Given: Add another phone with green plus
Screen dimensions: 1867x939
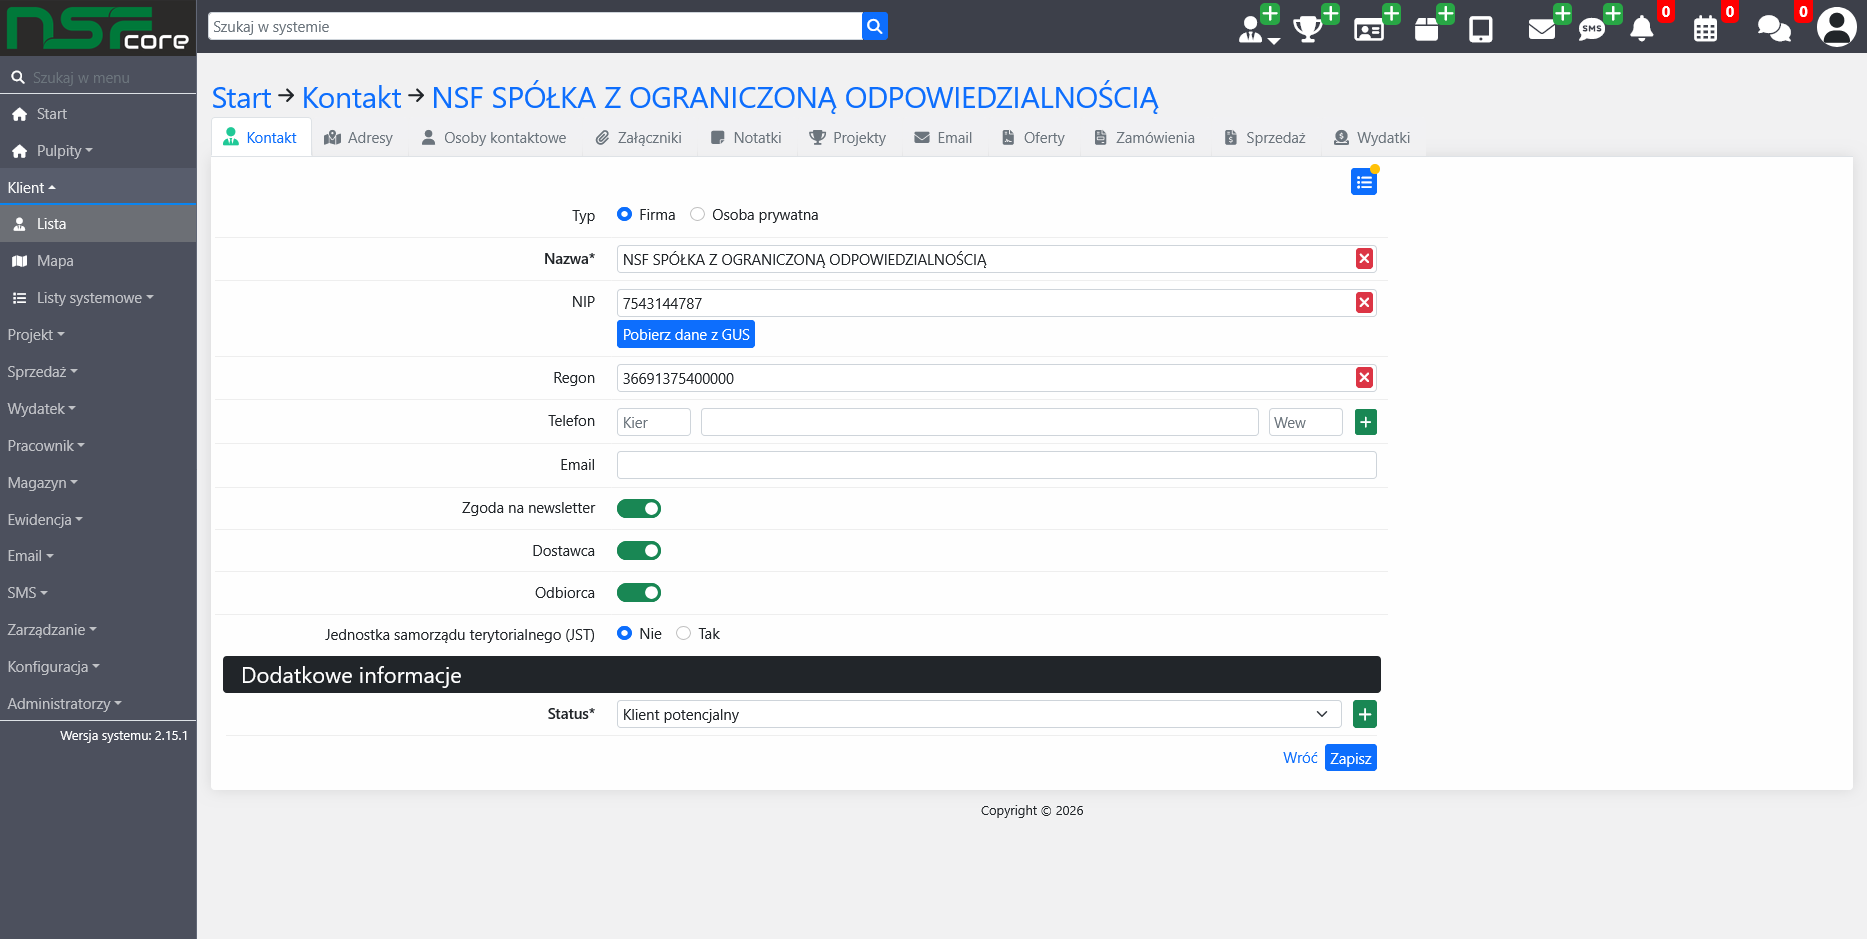Looking at the screenshot, I should tap(1366, 422).
